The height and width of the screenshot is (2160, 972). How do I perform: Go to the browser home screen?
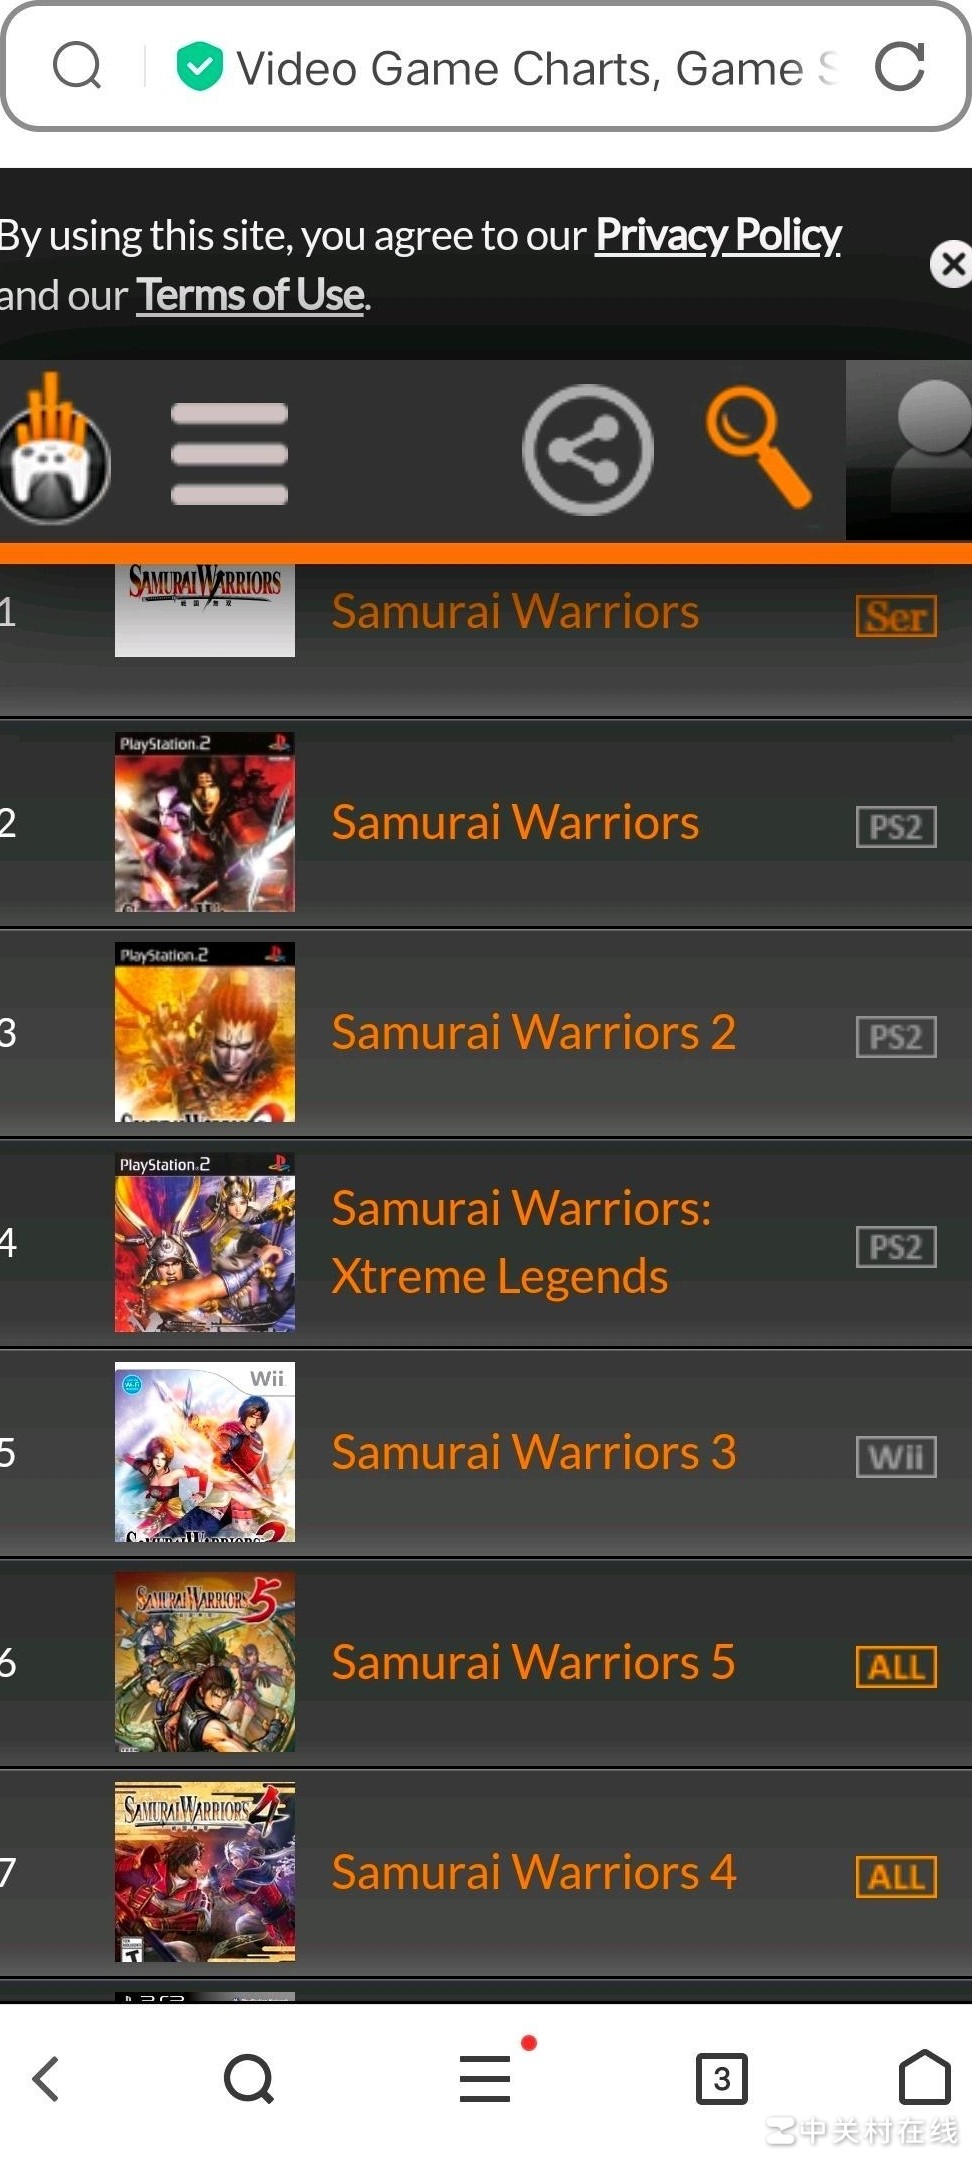click(x=925, y=2077)
